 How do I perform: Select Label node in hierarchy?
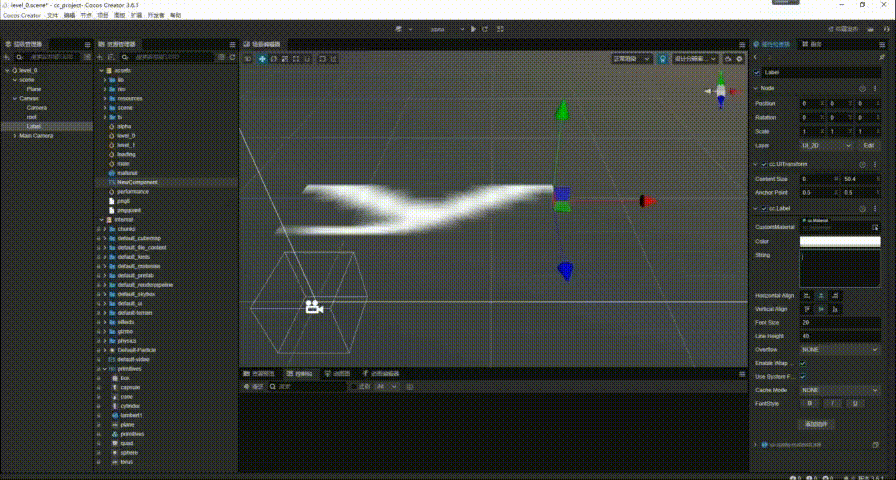pyautogui.click(x=34, y=126)
